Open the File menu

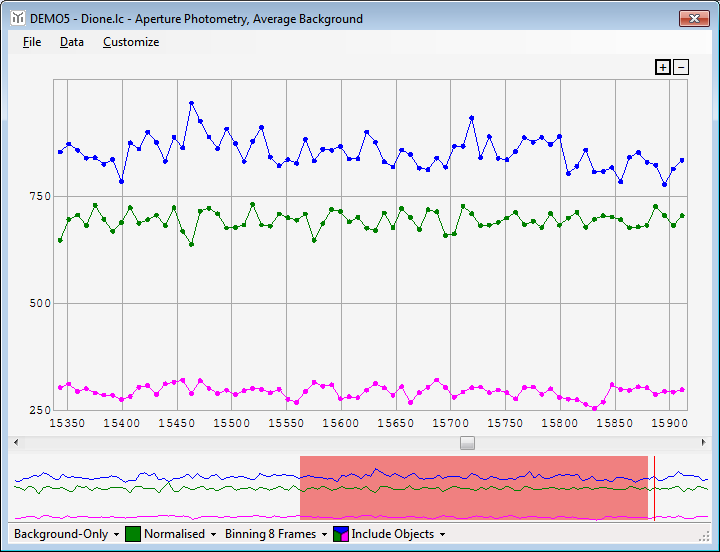pyautogui.click(x=32, y=42)
